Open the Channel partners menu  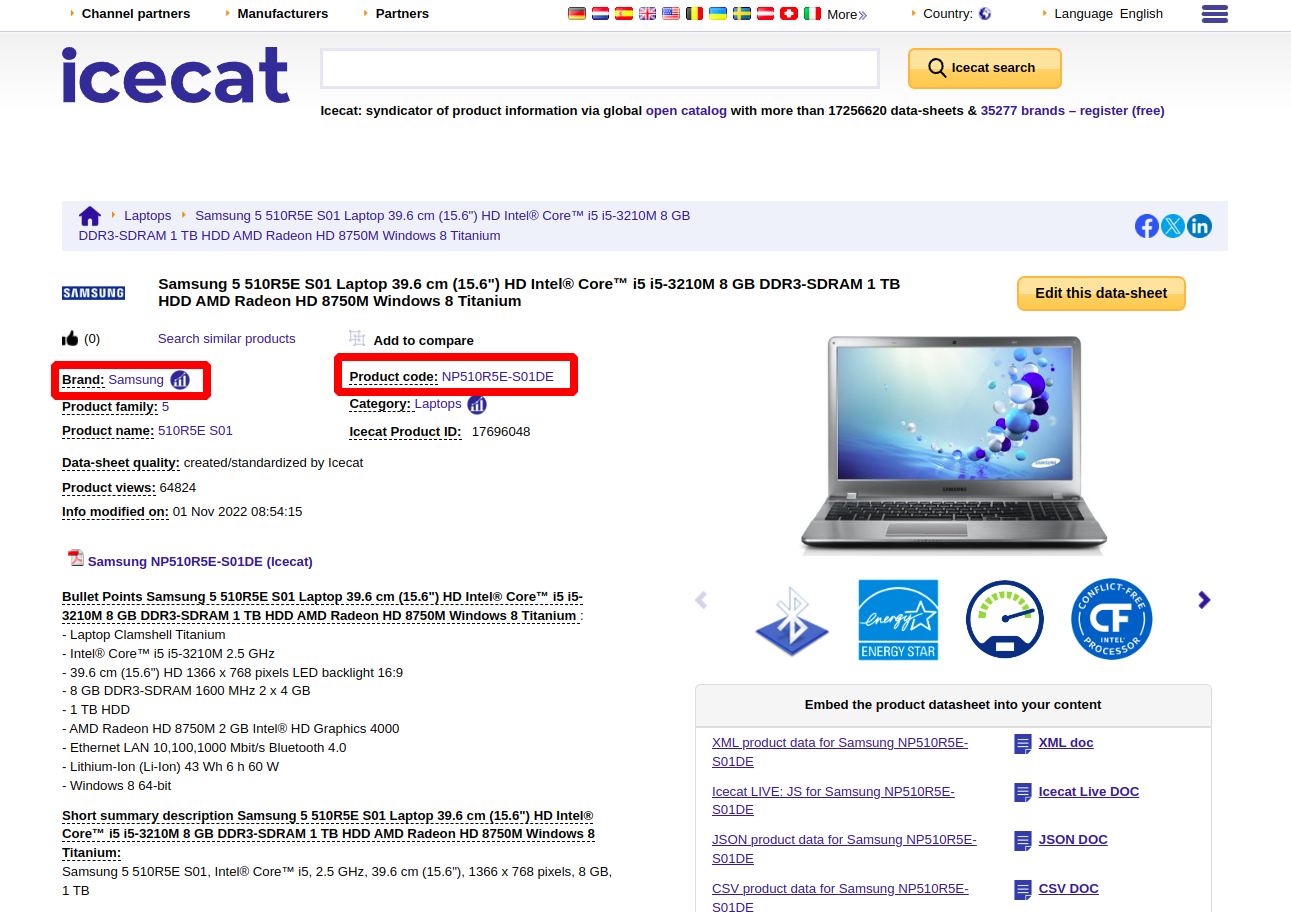[136, 14]
